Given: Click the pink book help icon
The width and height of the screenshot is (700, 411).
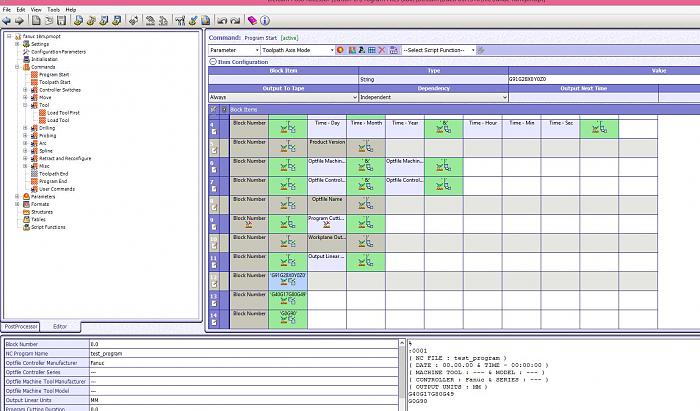Looking at the screenshot, I should tap(252, 20).
